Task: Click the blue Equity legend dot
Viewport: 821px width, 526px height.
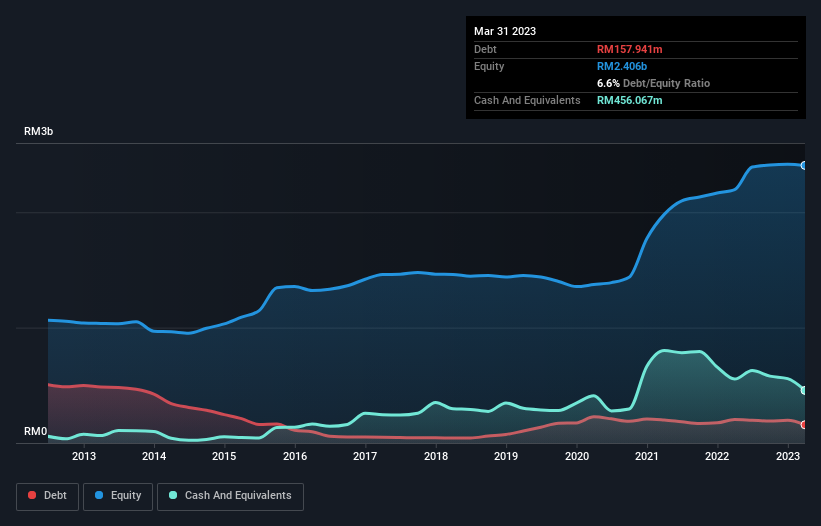Action: (99, 495)
